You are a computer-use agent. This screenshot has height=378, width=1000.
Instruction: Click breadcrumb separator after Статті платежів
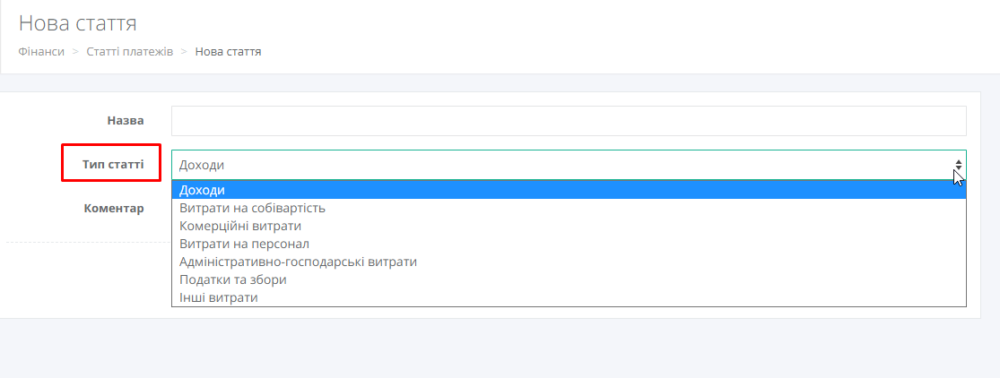click(184, 52)
